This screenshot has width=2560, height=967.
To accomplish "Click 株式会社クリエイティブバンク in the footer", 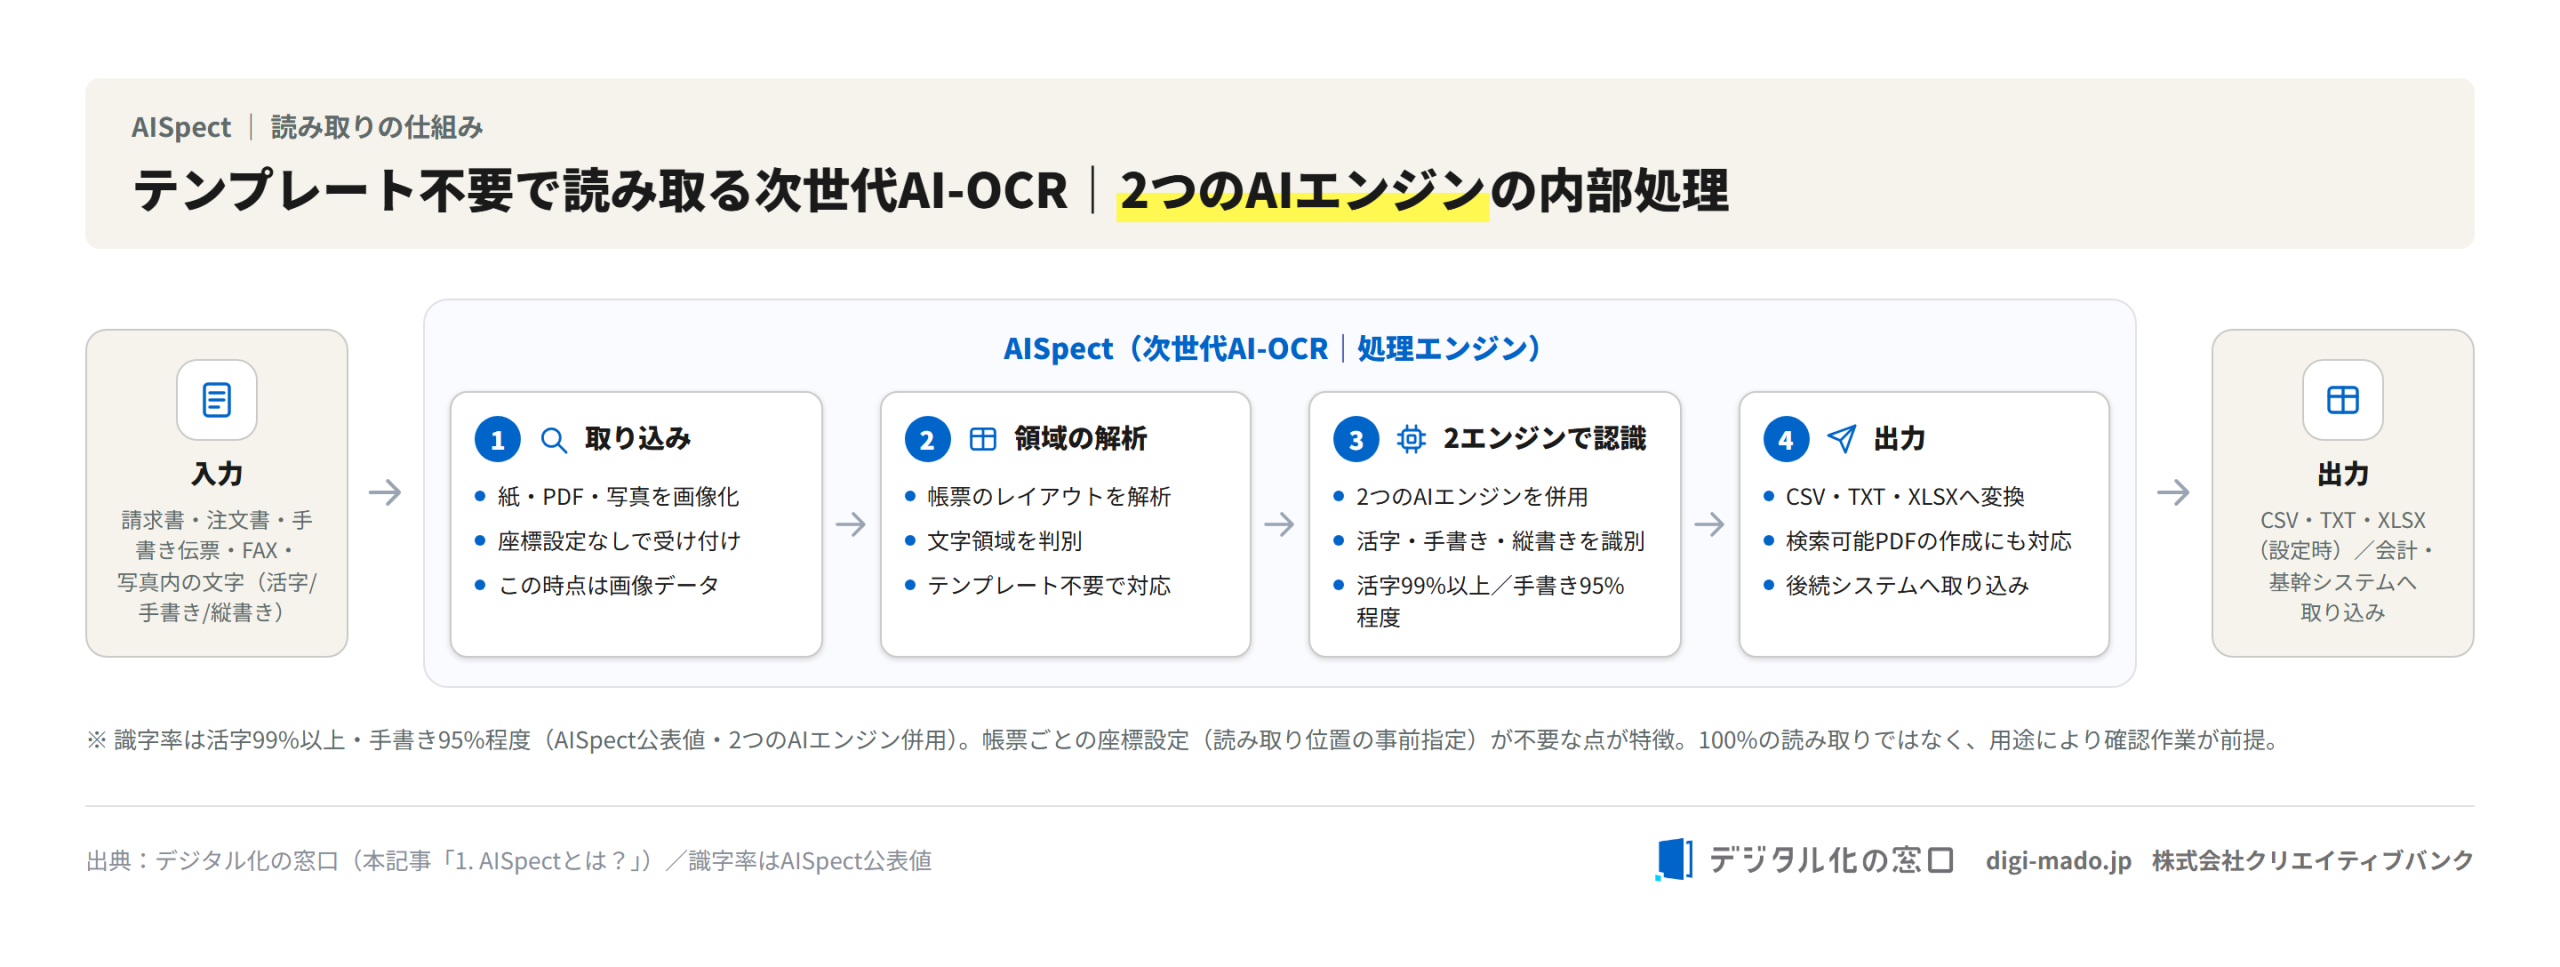I will tap(2311, 860).
